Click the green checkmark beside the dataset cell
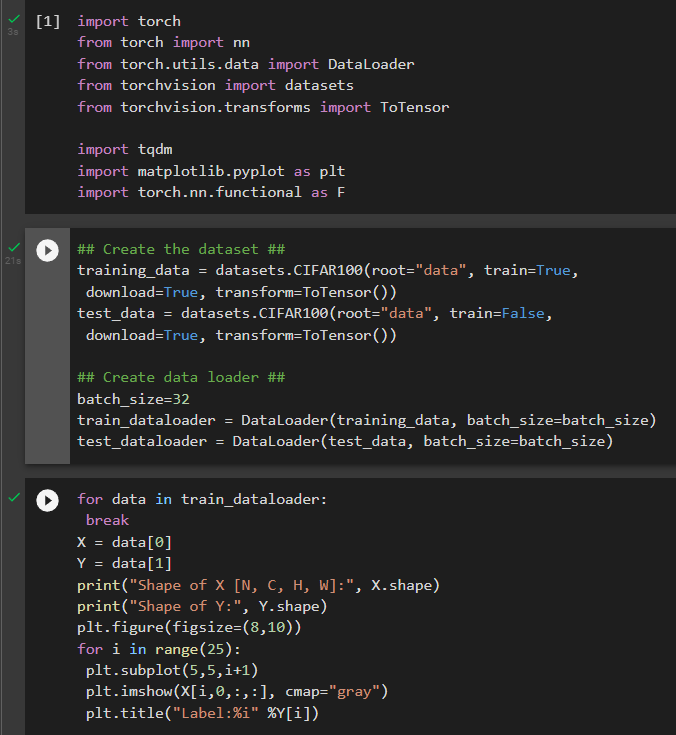The image size is (676, 735). pos(14,247)
